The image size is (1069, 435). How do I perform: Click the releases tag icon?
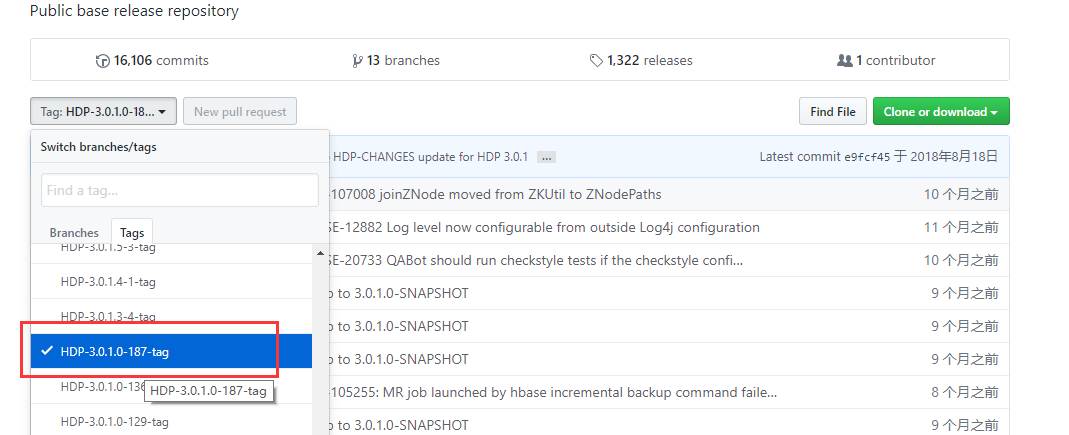(x=596, y=61)
